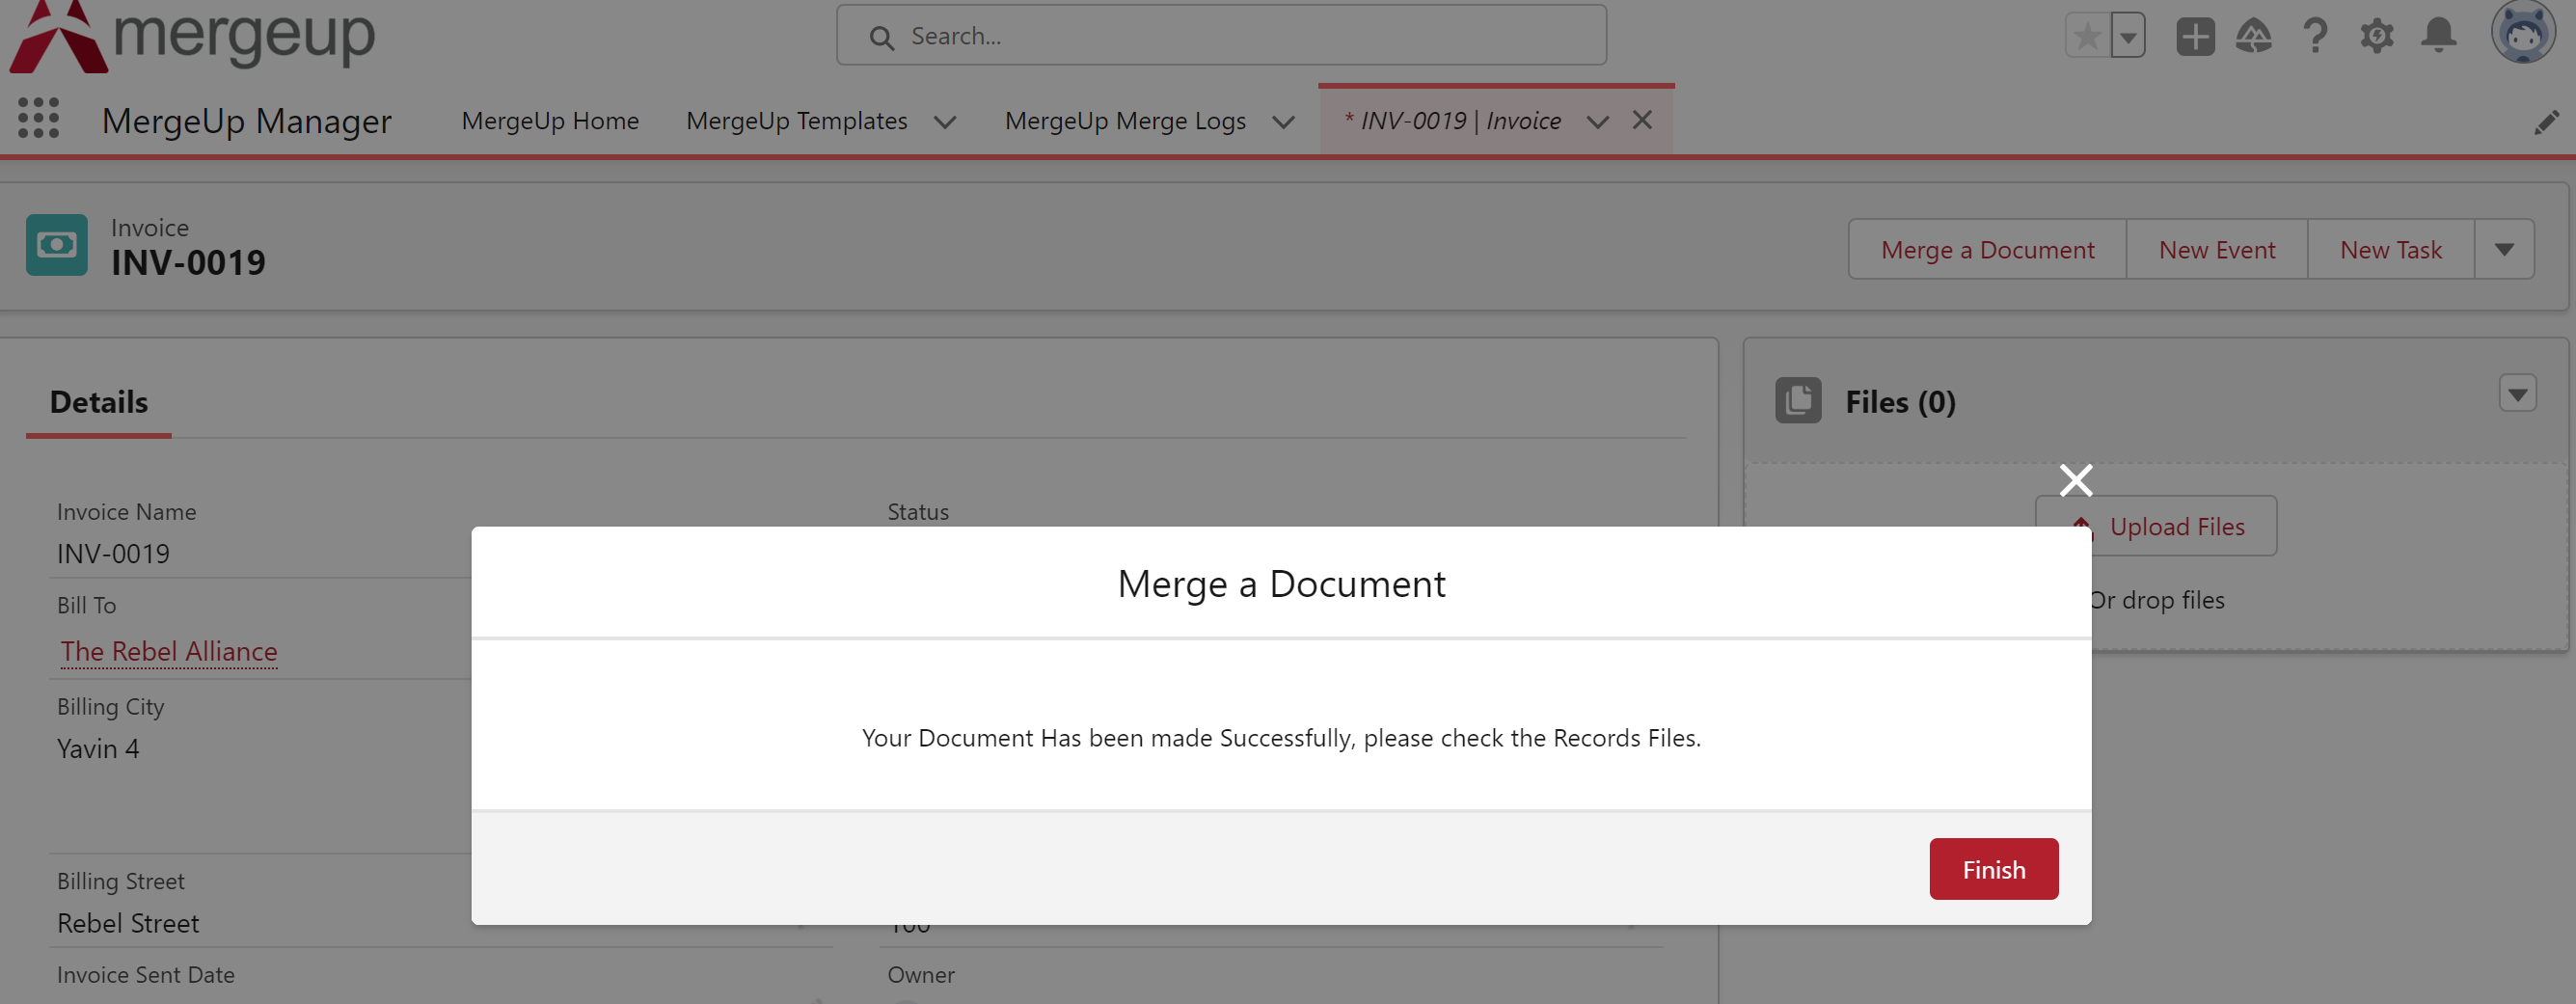Click the Owner field label
The width and height of the screenshot is (2576, 1004).
coord(921,975)
